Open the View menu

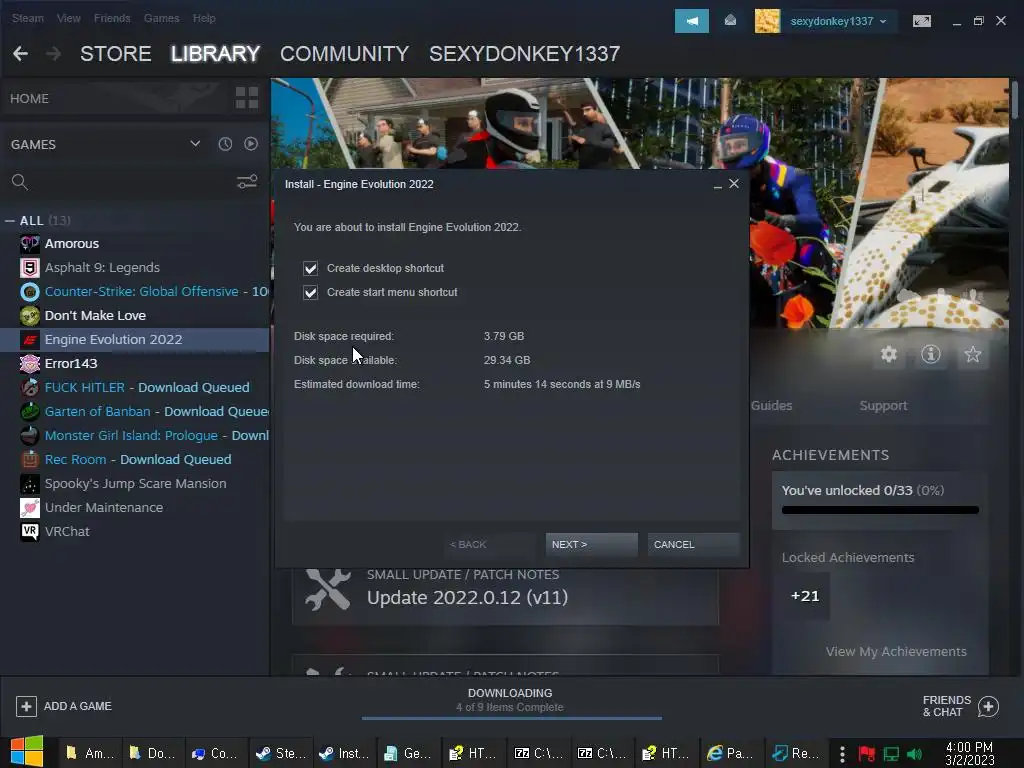pos(69,18)
